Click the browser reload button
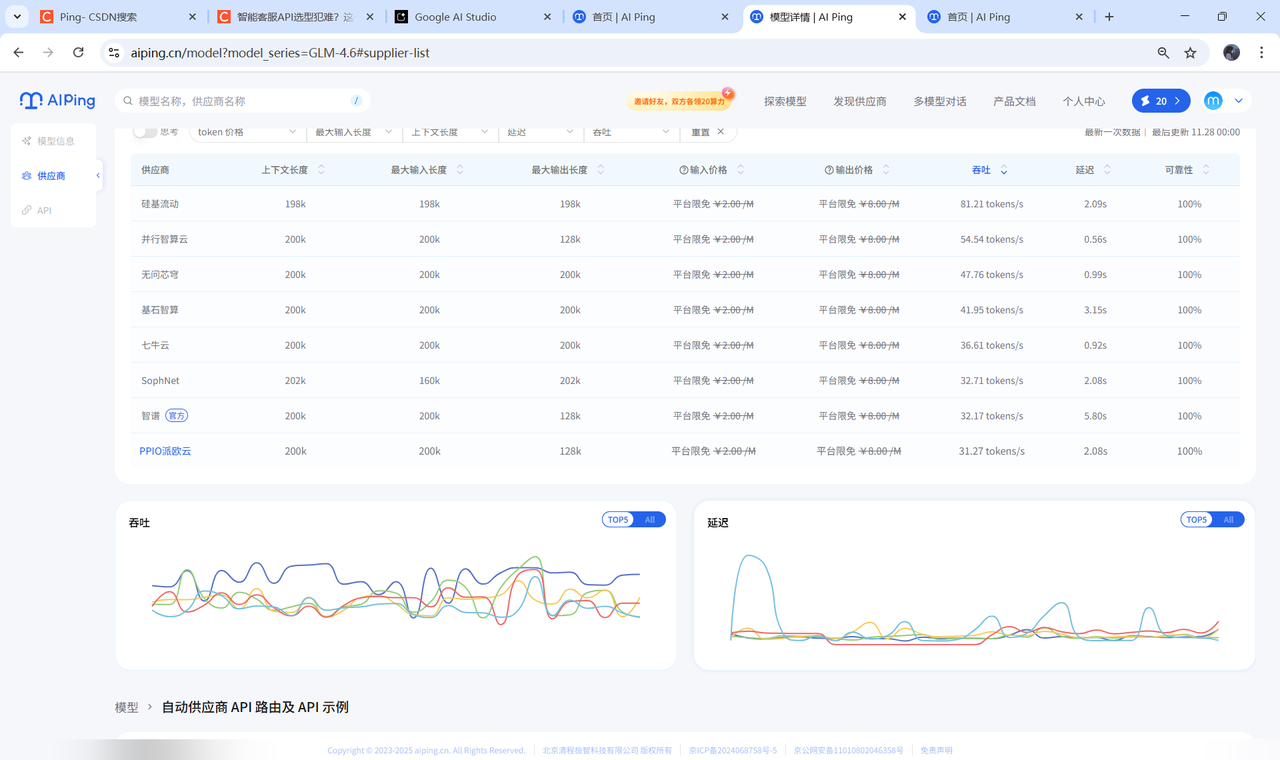 click(x=78, y=52)
